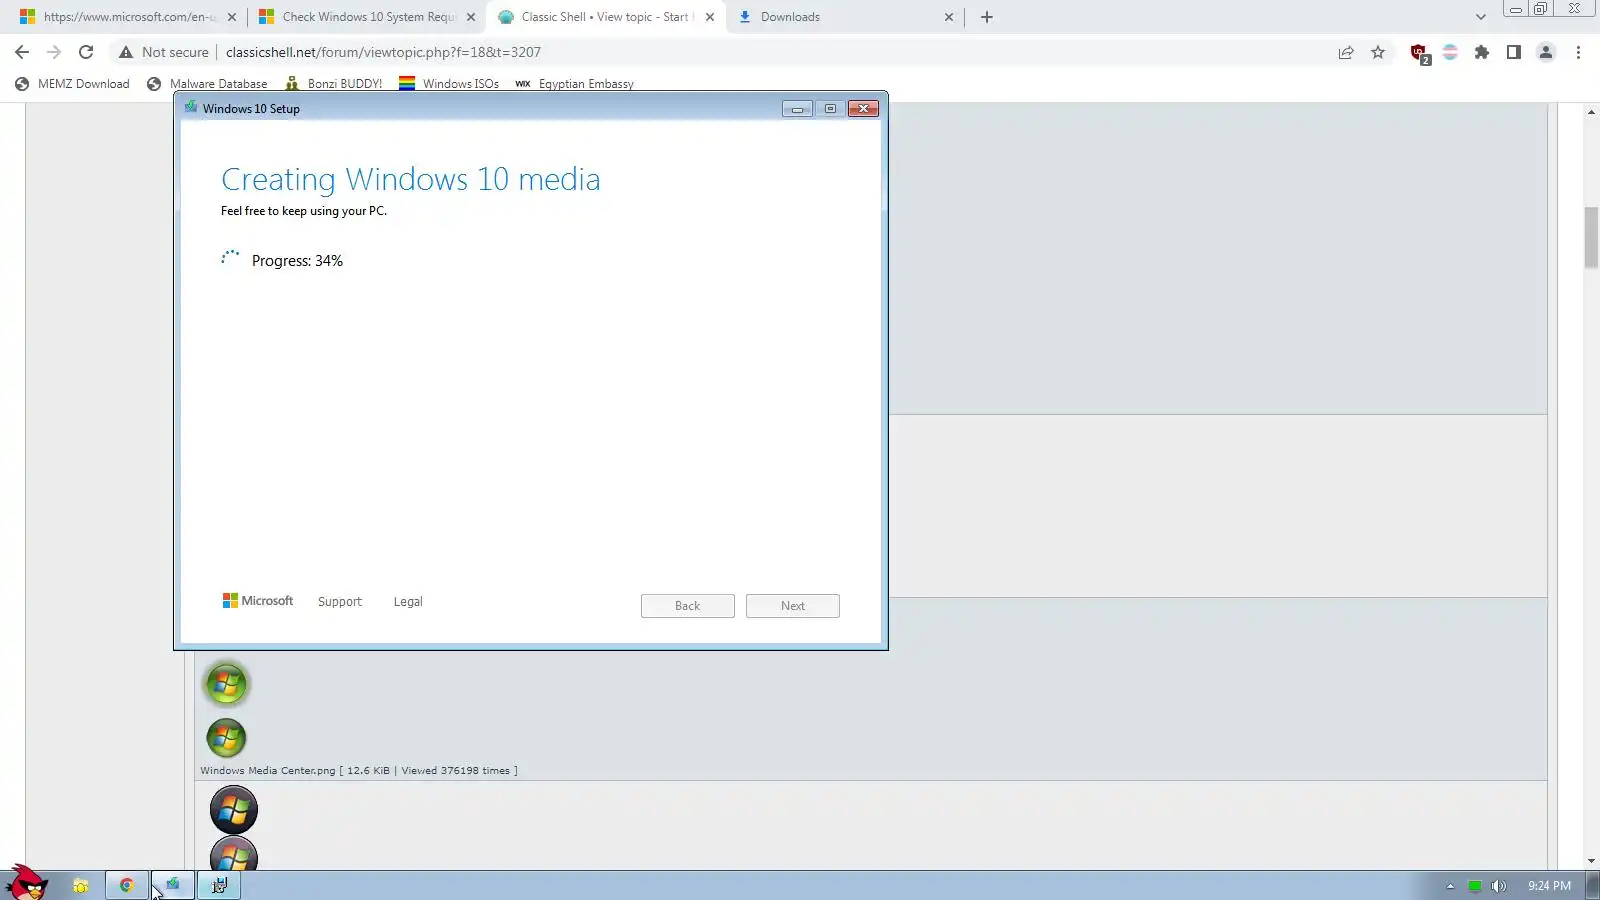Open the Angry Bird Start button
This screenshot has height=900, width=1600.
tap(27, 883)
